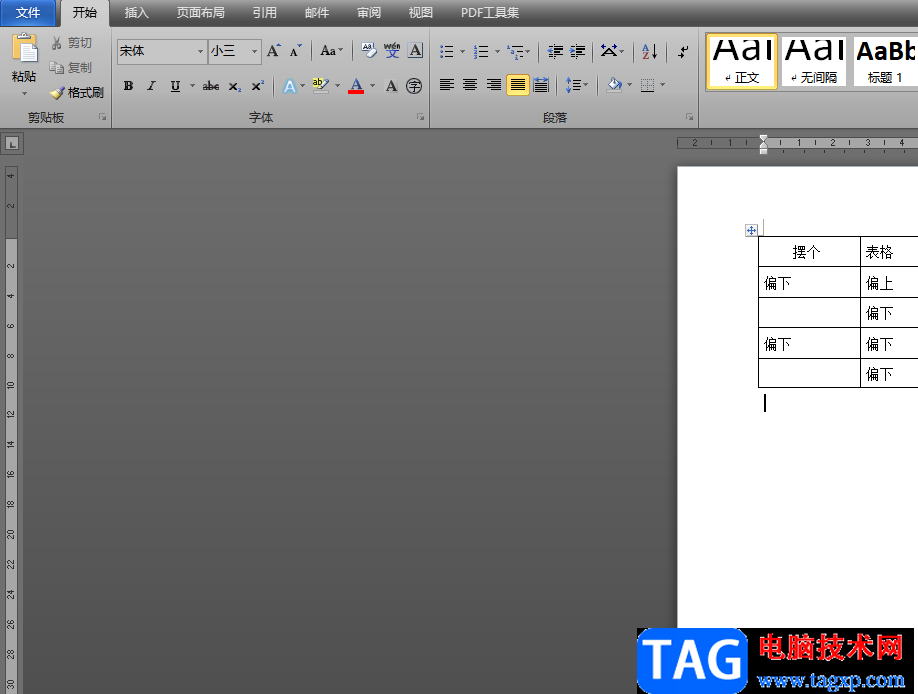
Task: Click the tab selector at ruler corner
Action: click(x=12, y=143)
